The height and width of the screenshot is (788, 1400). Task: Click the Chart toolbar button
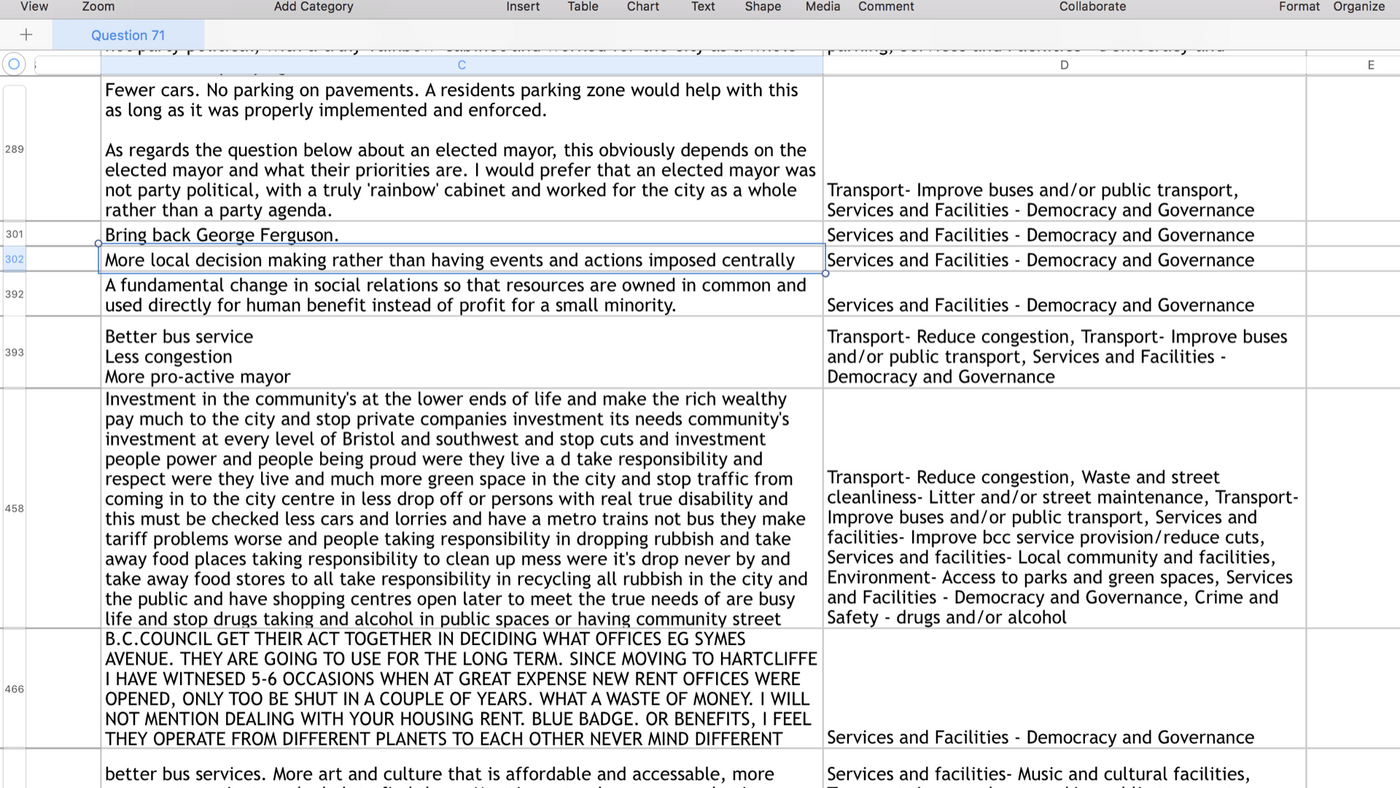[x=643, y=7]
